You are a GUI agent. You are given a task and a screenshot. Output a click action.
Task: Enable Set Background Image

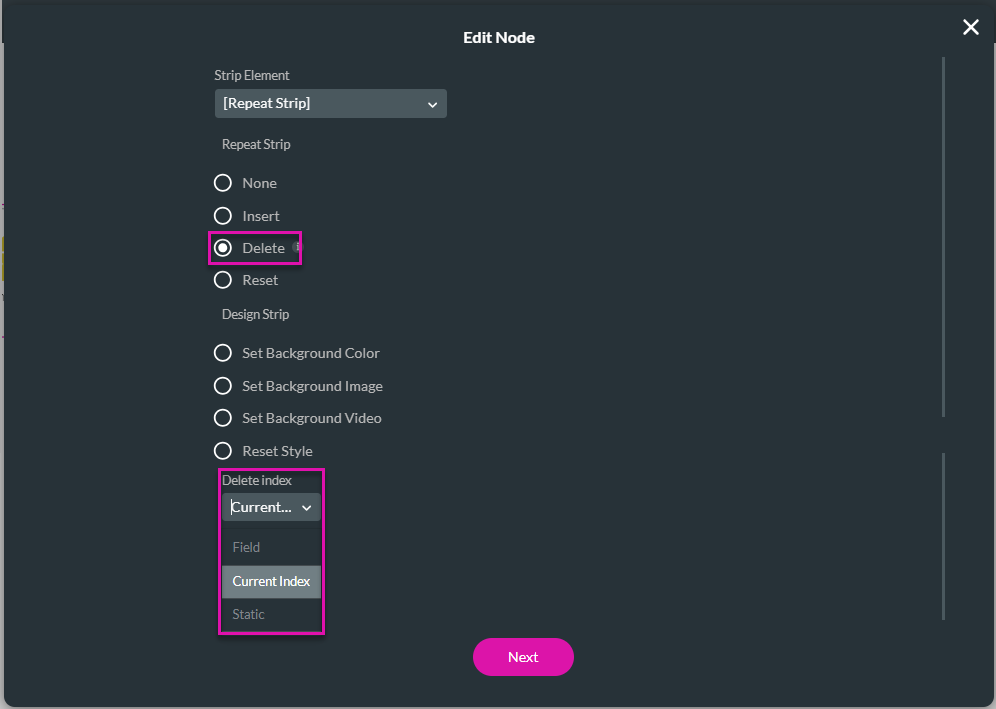tap(222, 386)
